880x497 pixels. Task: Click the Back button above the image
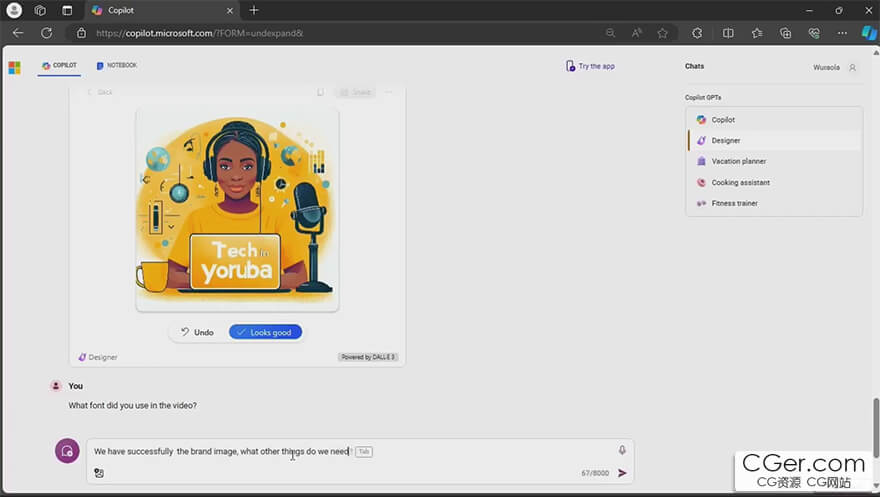100,92
